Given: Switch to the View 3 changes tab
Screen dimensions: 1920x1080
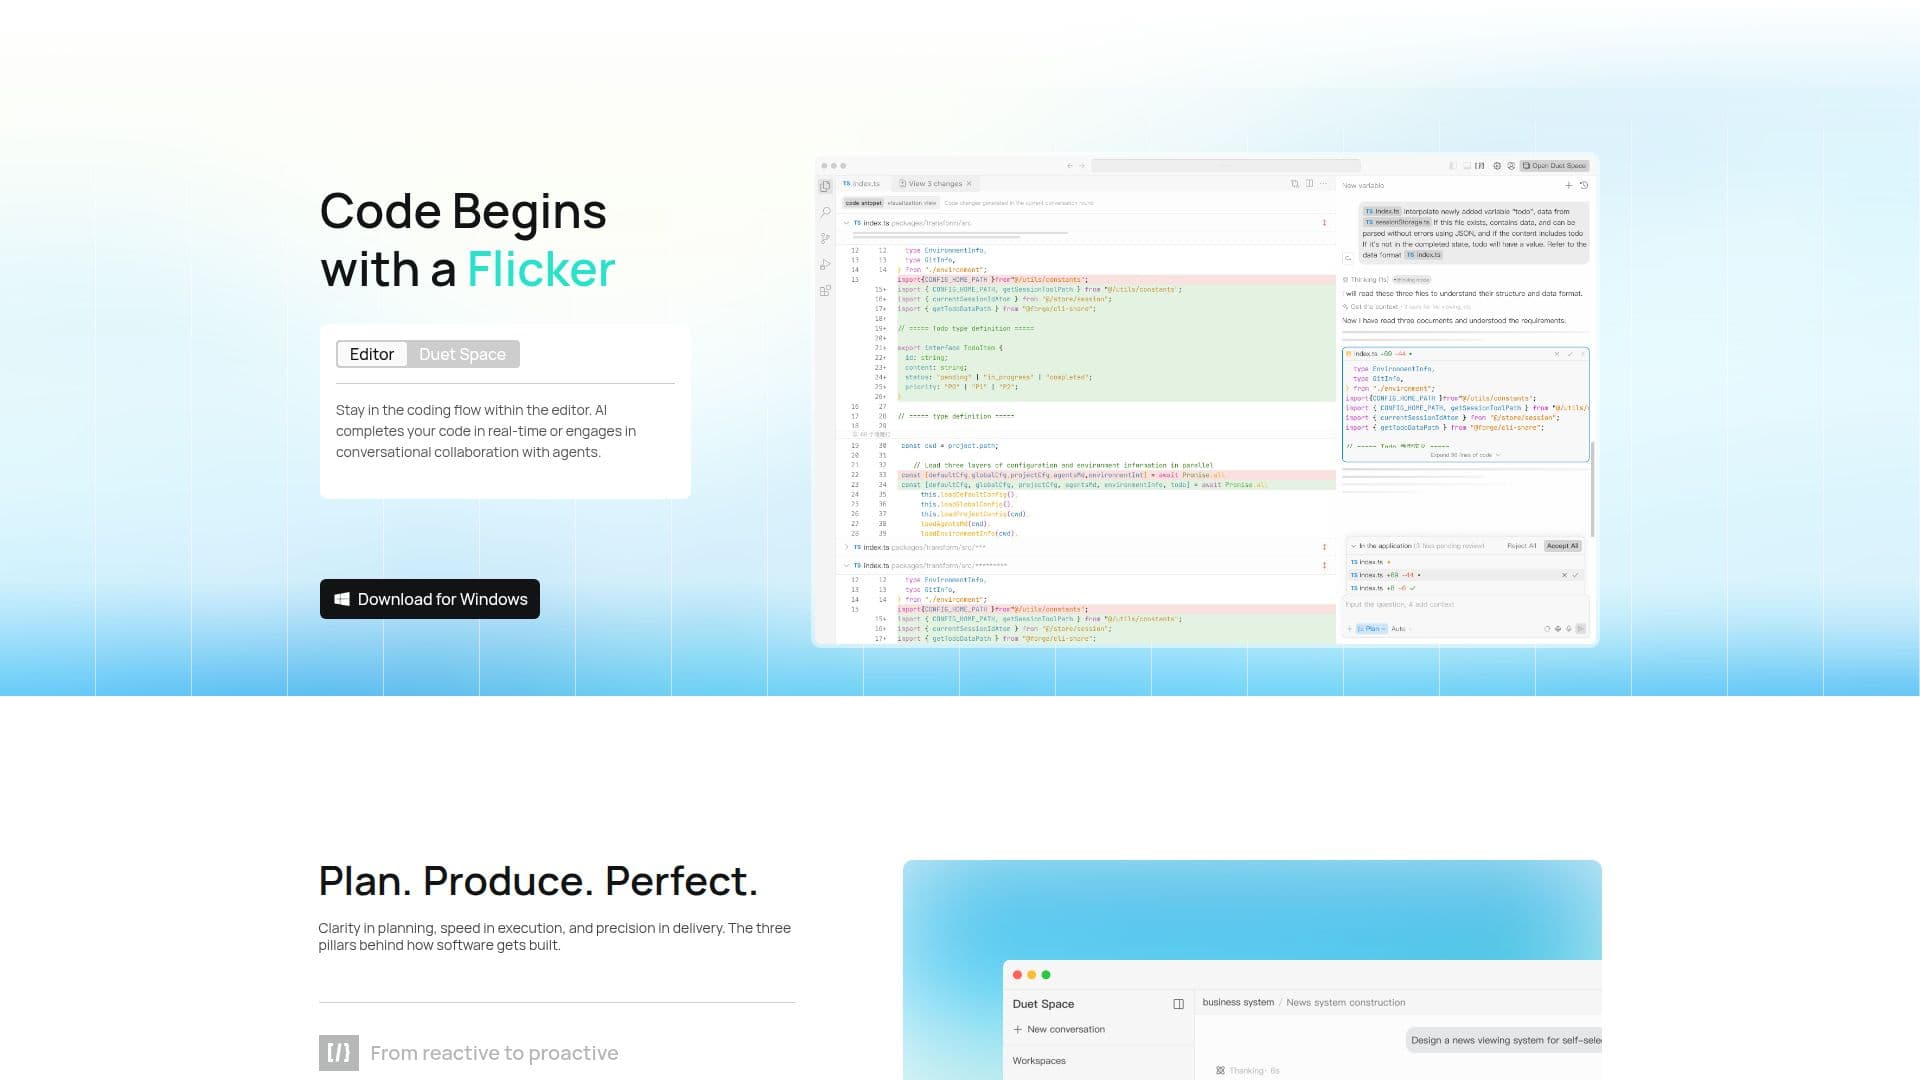Looking at the screenshot, I should coord(934,184).
